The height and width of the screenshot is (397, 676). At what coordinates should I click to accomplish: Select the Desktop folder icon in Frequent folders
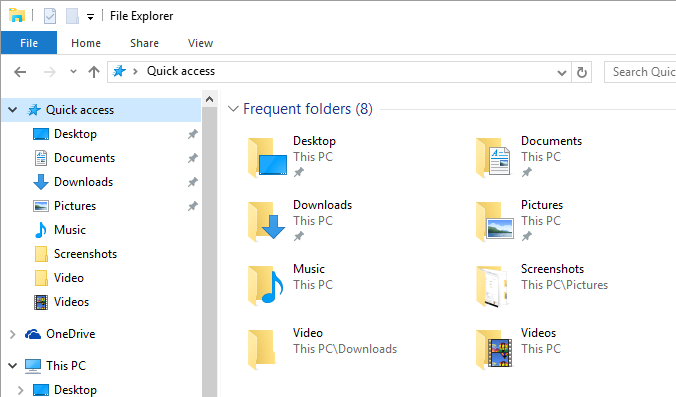tap(267, 157)
